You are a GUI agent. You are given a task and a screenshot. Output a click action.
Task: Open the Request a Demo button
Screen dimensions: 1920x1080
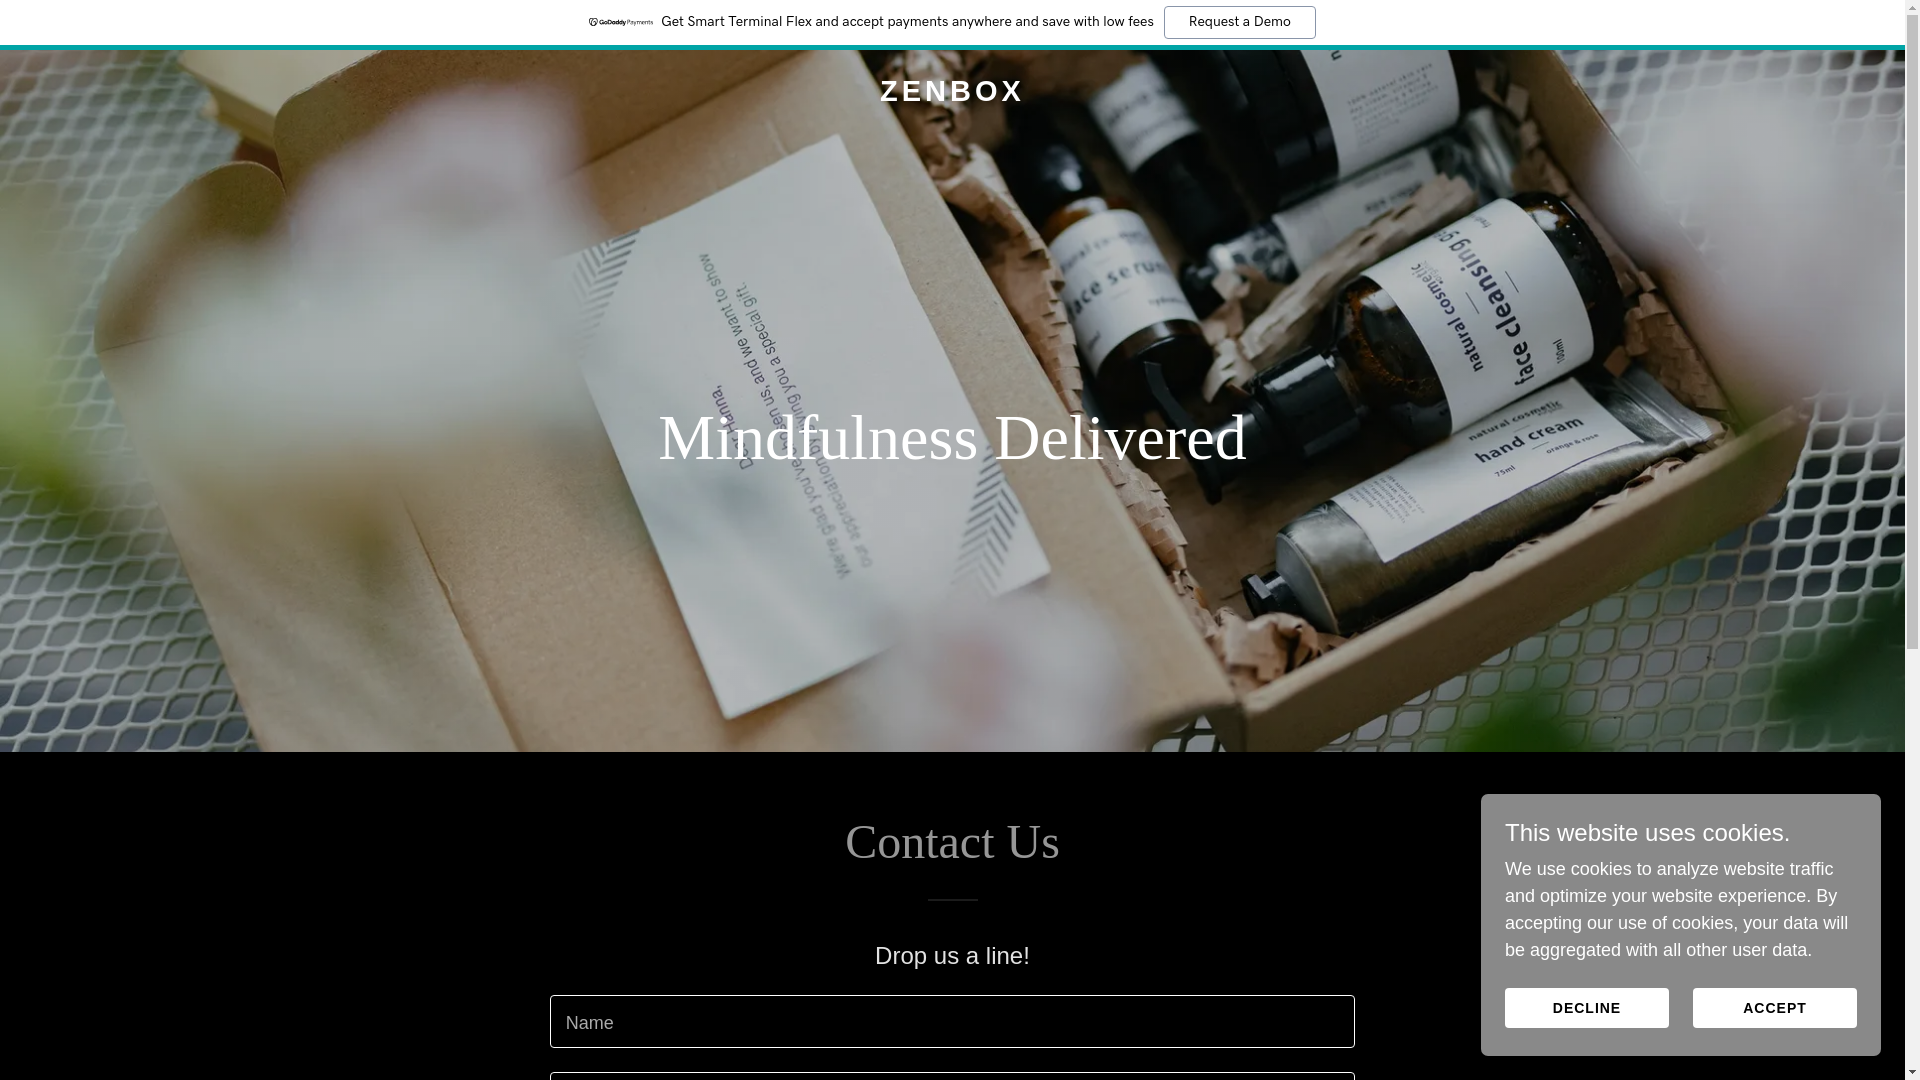tap(1239, 22)
